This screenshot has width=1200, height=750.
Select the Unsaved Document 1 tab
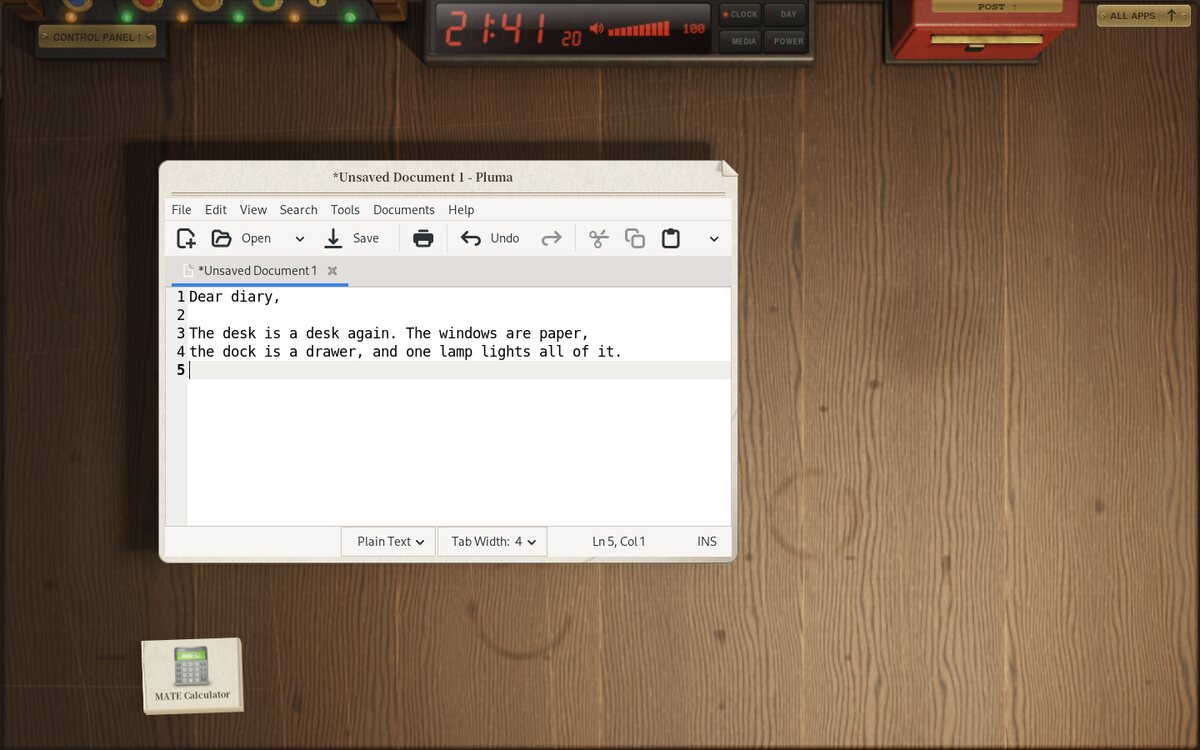coord(257,270)
